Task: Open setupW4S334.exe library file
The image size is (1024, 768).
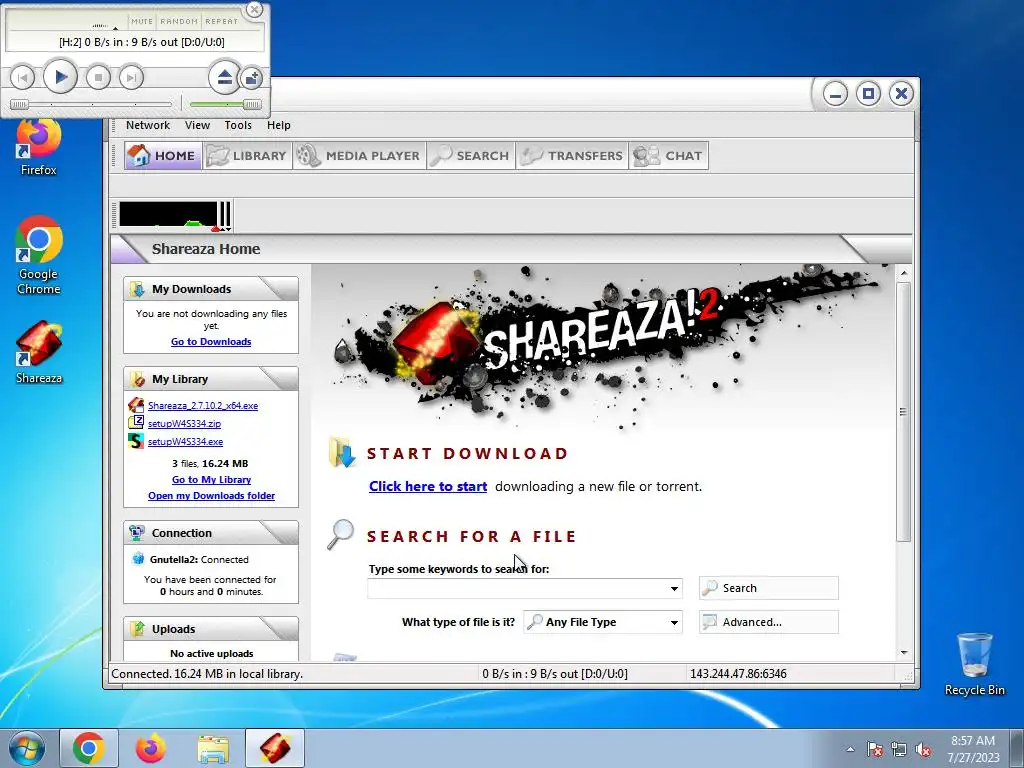Action: pos(185,442)
